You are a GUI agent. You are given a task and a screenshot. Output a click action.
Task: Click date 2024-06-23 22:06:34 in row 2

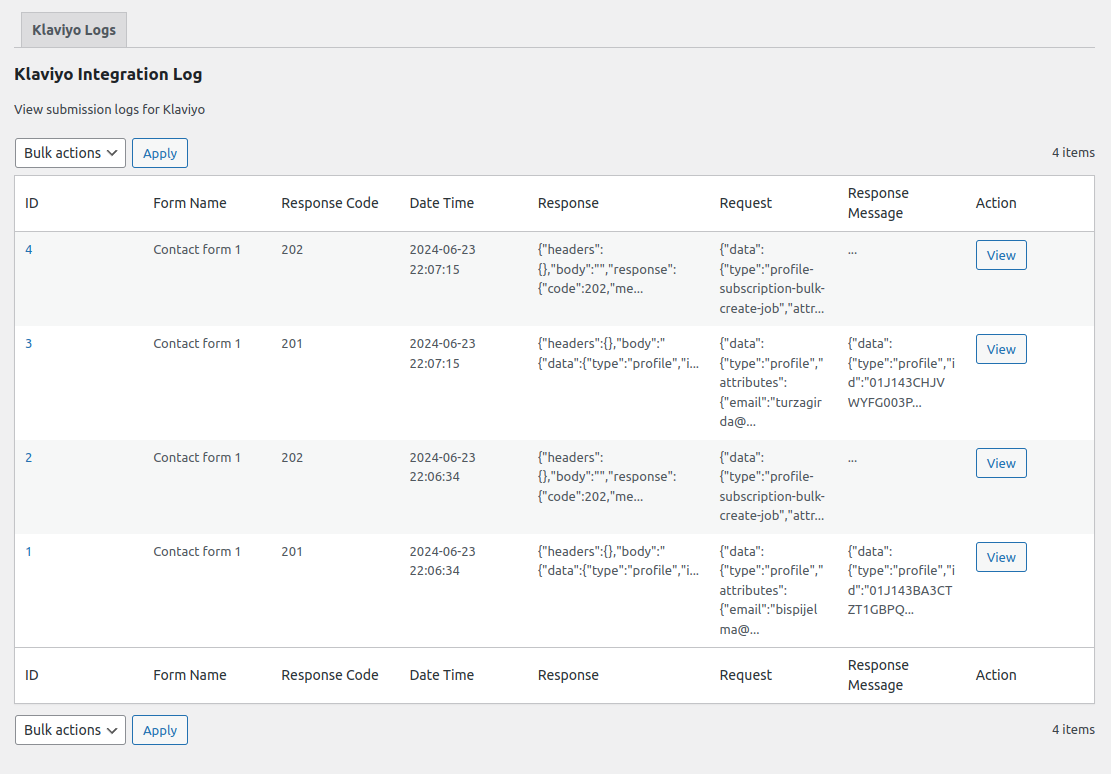pyautogui.click(x=442, y=467)
